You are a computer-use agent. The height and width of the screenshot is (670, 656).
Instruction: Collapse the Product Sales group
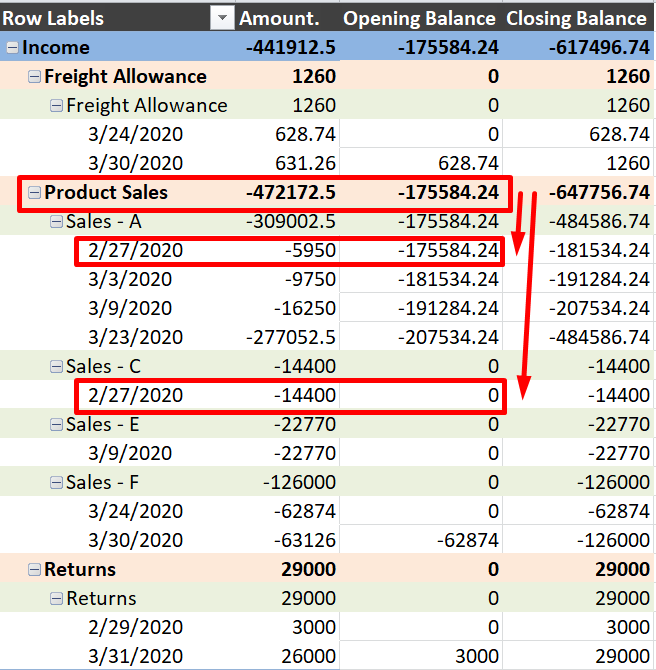34,193
